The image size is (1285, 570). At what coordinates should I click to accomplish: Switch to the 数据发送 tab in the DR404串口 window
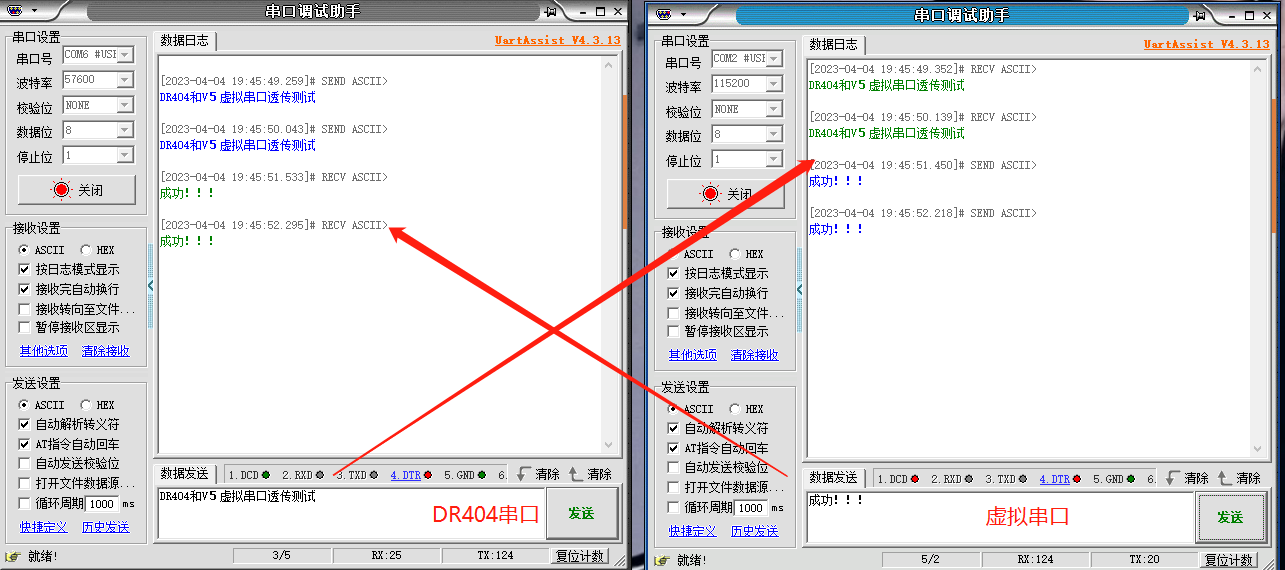coord(184,474)
